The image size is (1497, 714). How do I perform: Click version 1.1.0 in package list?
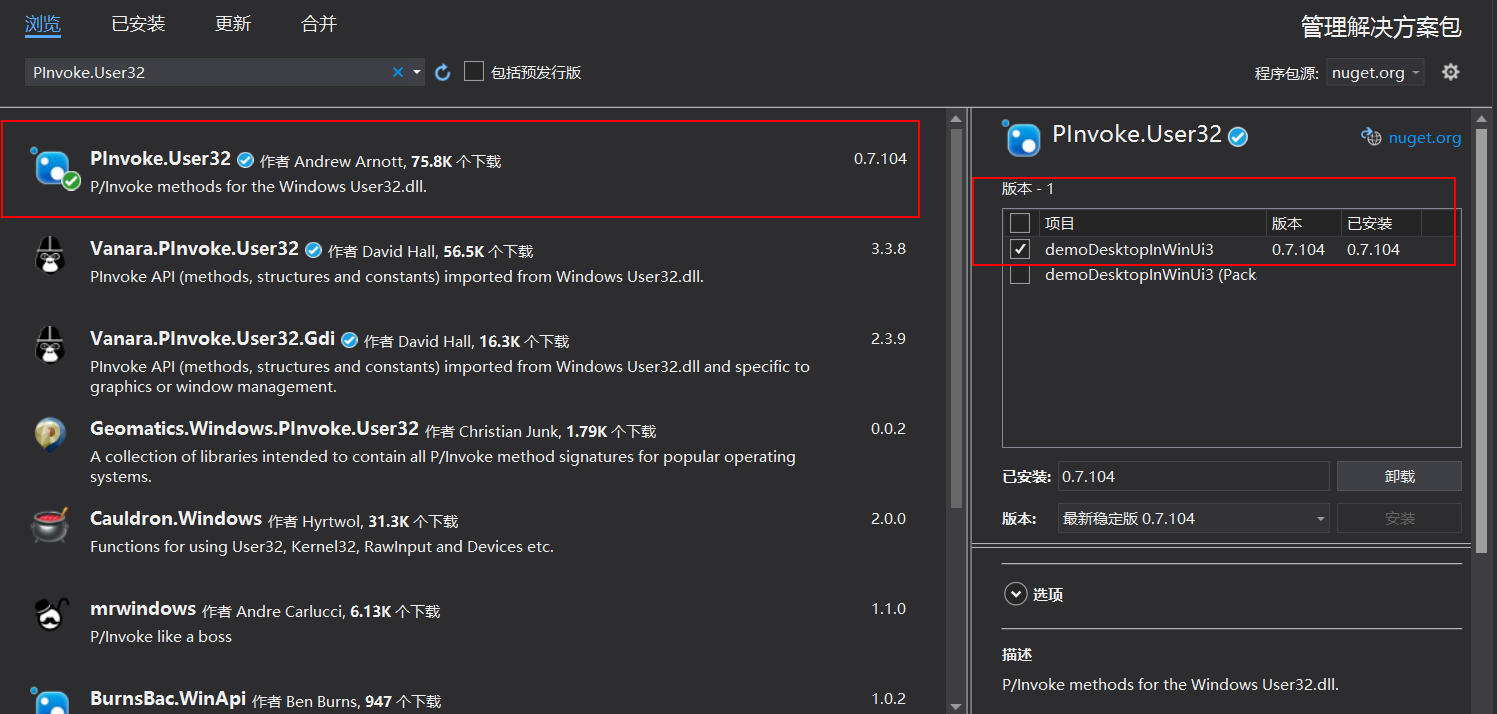tap(888, 609)
